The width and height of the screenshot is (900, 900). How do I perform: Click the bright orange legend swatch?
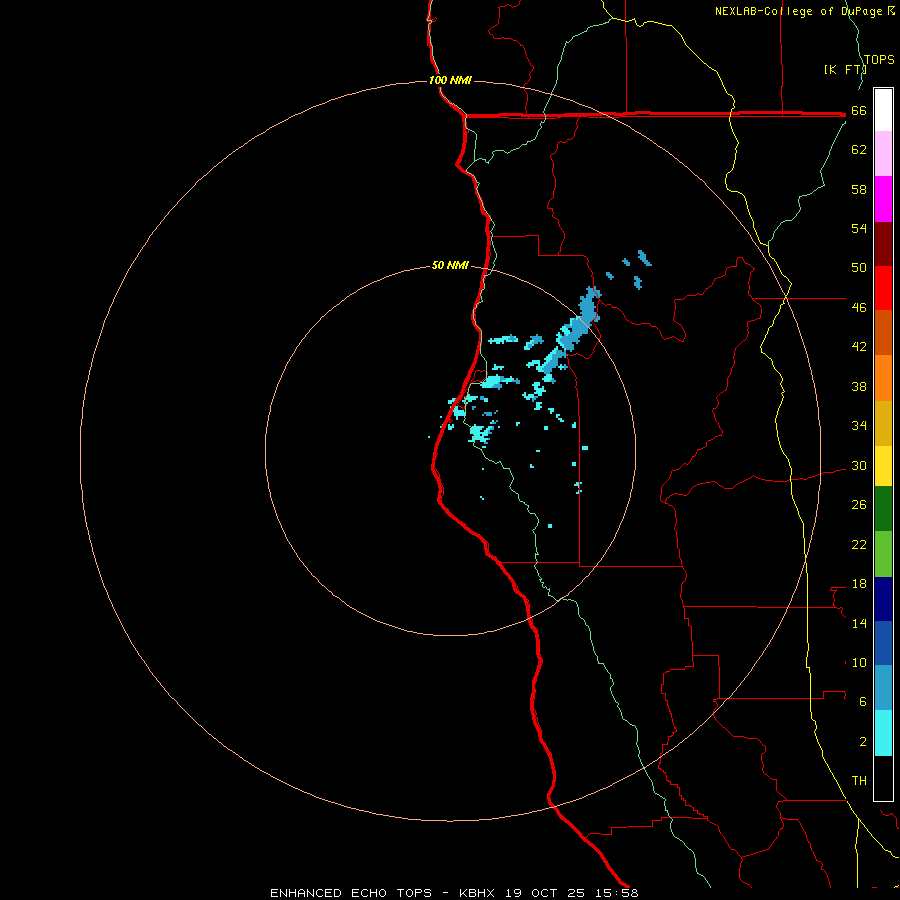(x=883, y=378)
